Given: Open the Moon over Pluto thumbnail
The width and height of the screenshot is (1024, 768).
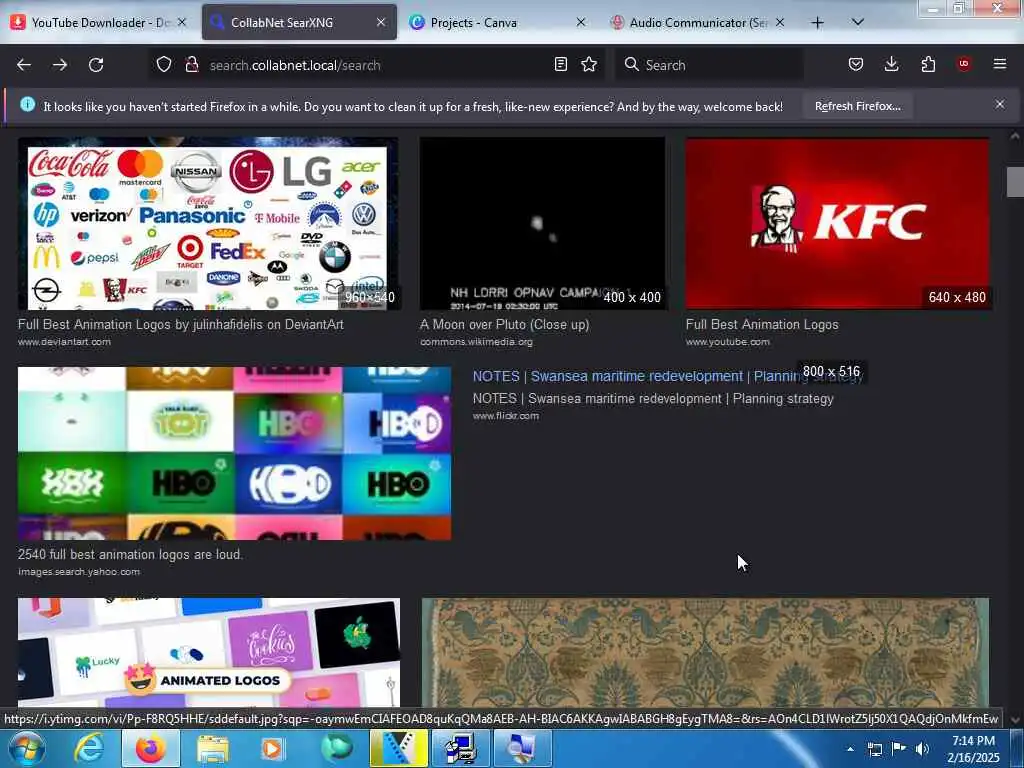Looking at the screenshot, I should tap(543, 223).
